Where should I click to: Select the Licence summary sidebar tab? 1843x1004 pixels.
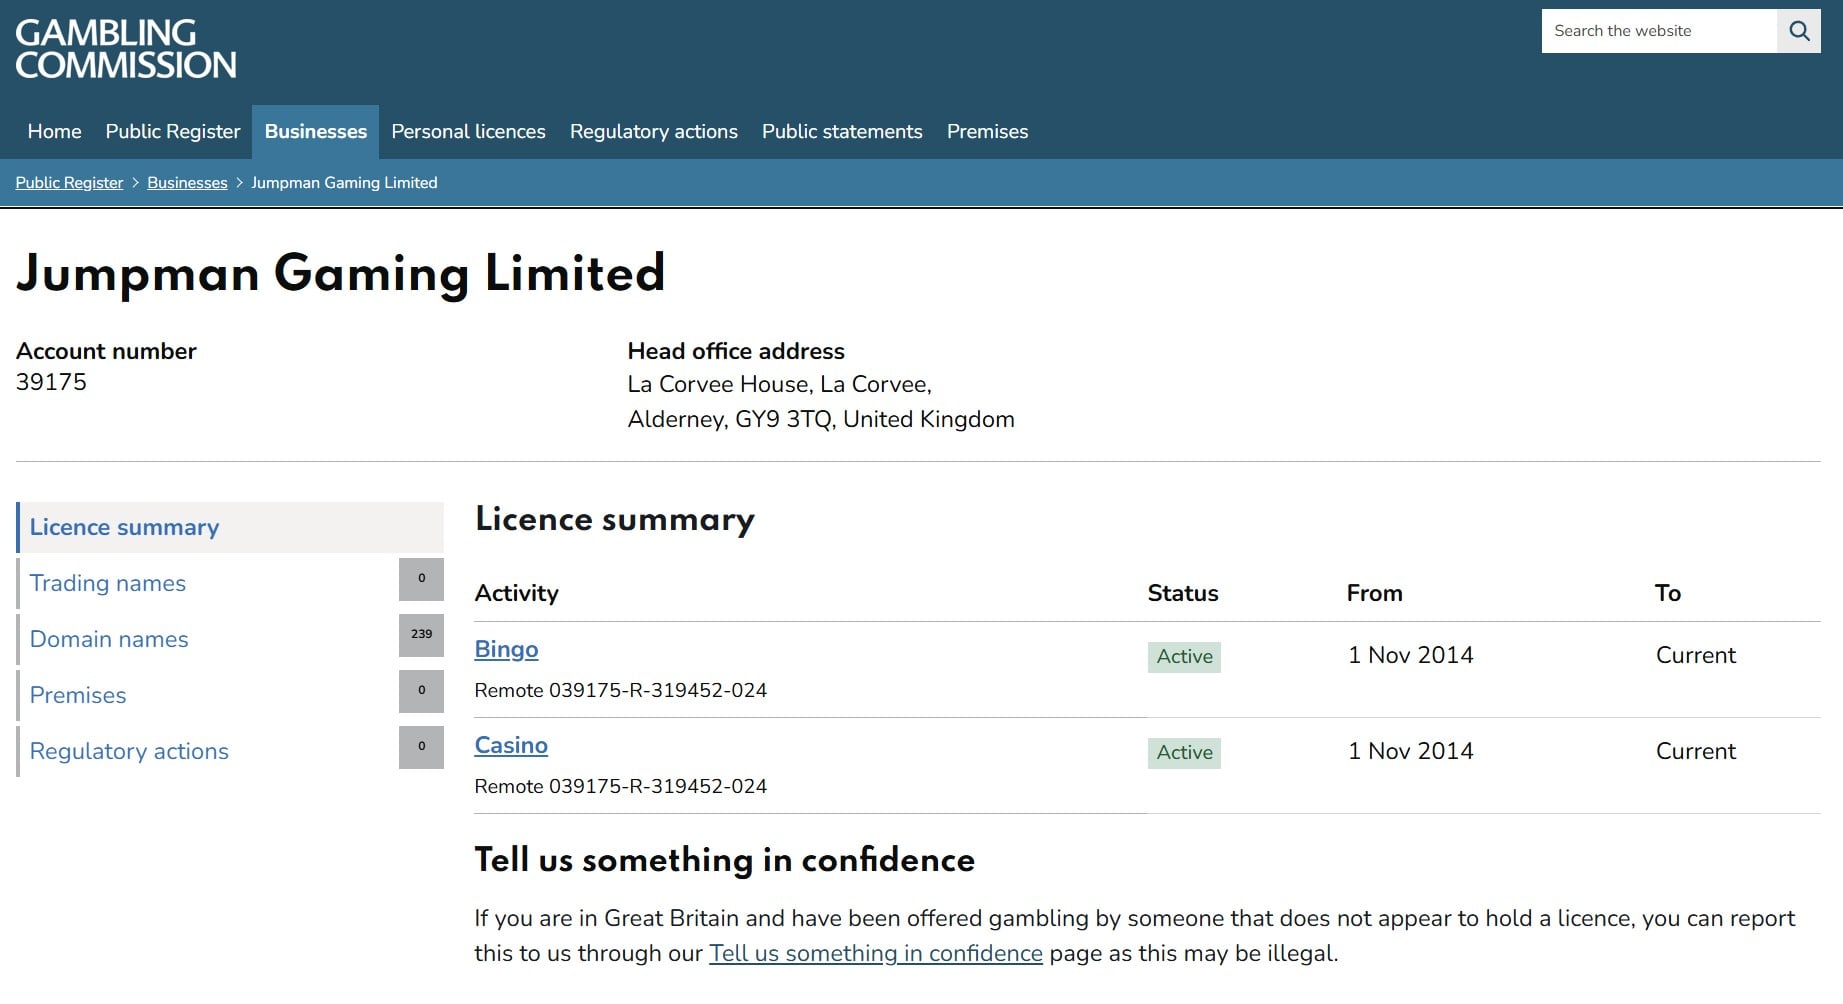pos(124,527)
